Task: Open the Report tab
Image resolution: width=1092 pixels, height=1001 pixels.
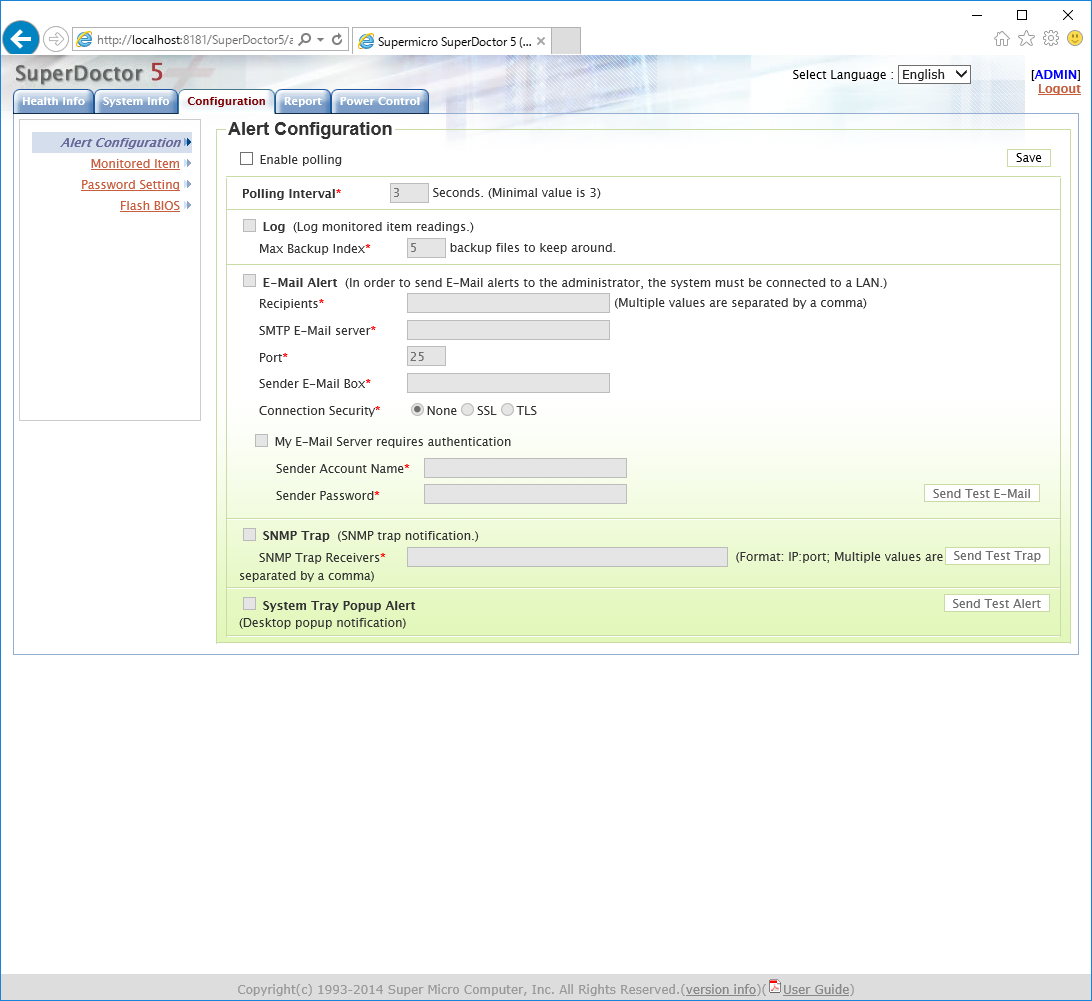Action: (x=303, y=102)
